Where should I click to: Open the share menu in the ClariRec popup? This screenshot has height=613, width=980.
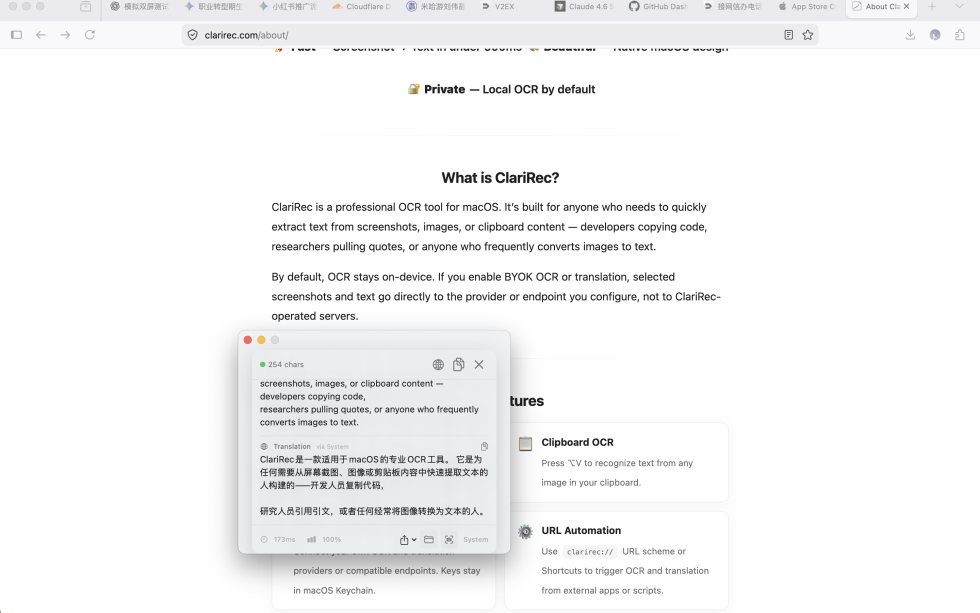coord(408,539)
